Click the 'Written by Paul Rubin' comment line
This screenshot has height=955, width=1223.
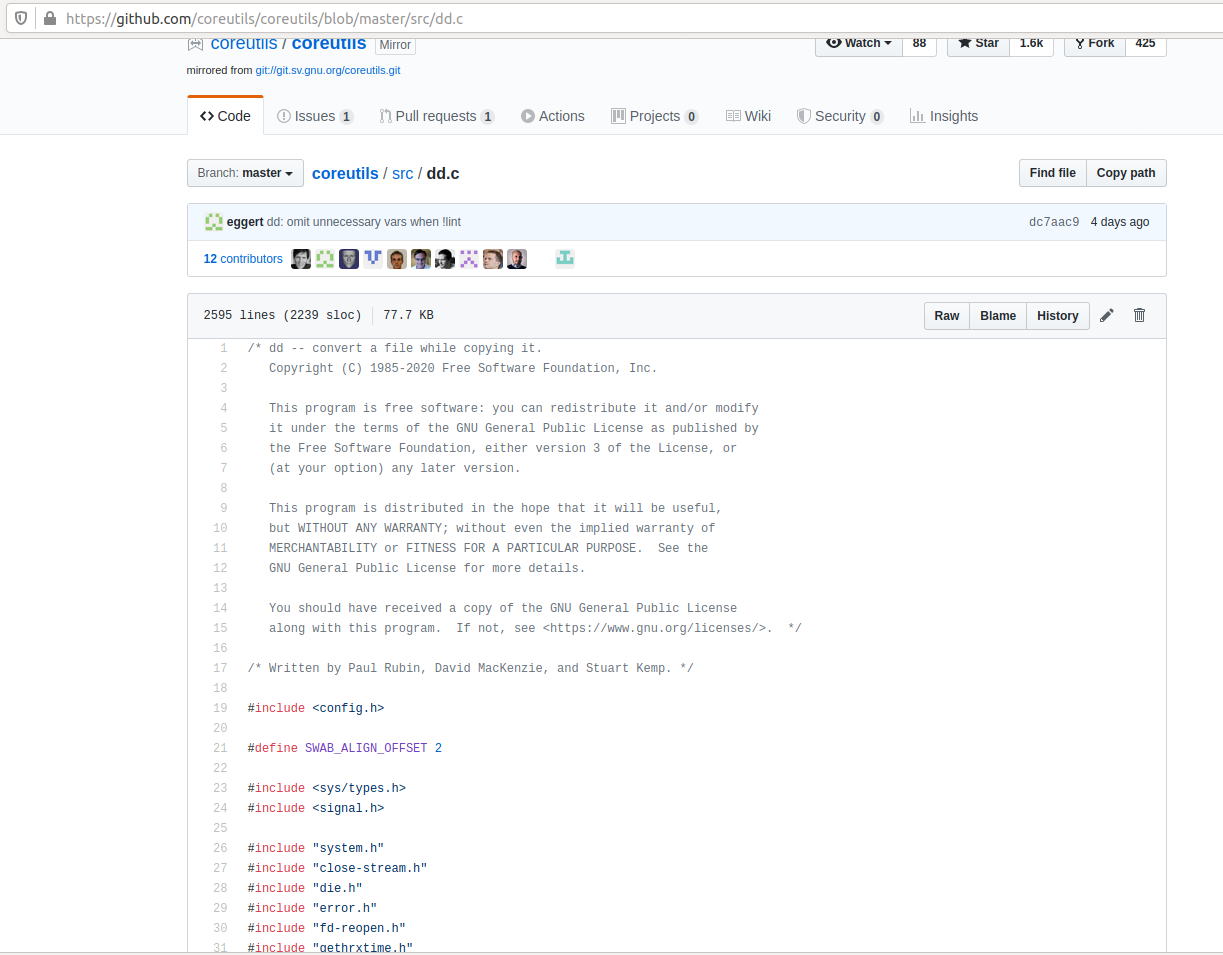click(471, 668)
